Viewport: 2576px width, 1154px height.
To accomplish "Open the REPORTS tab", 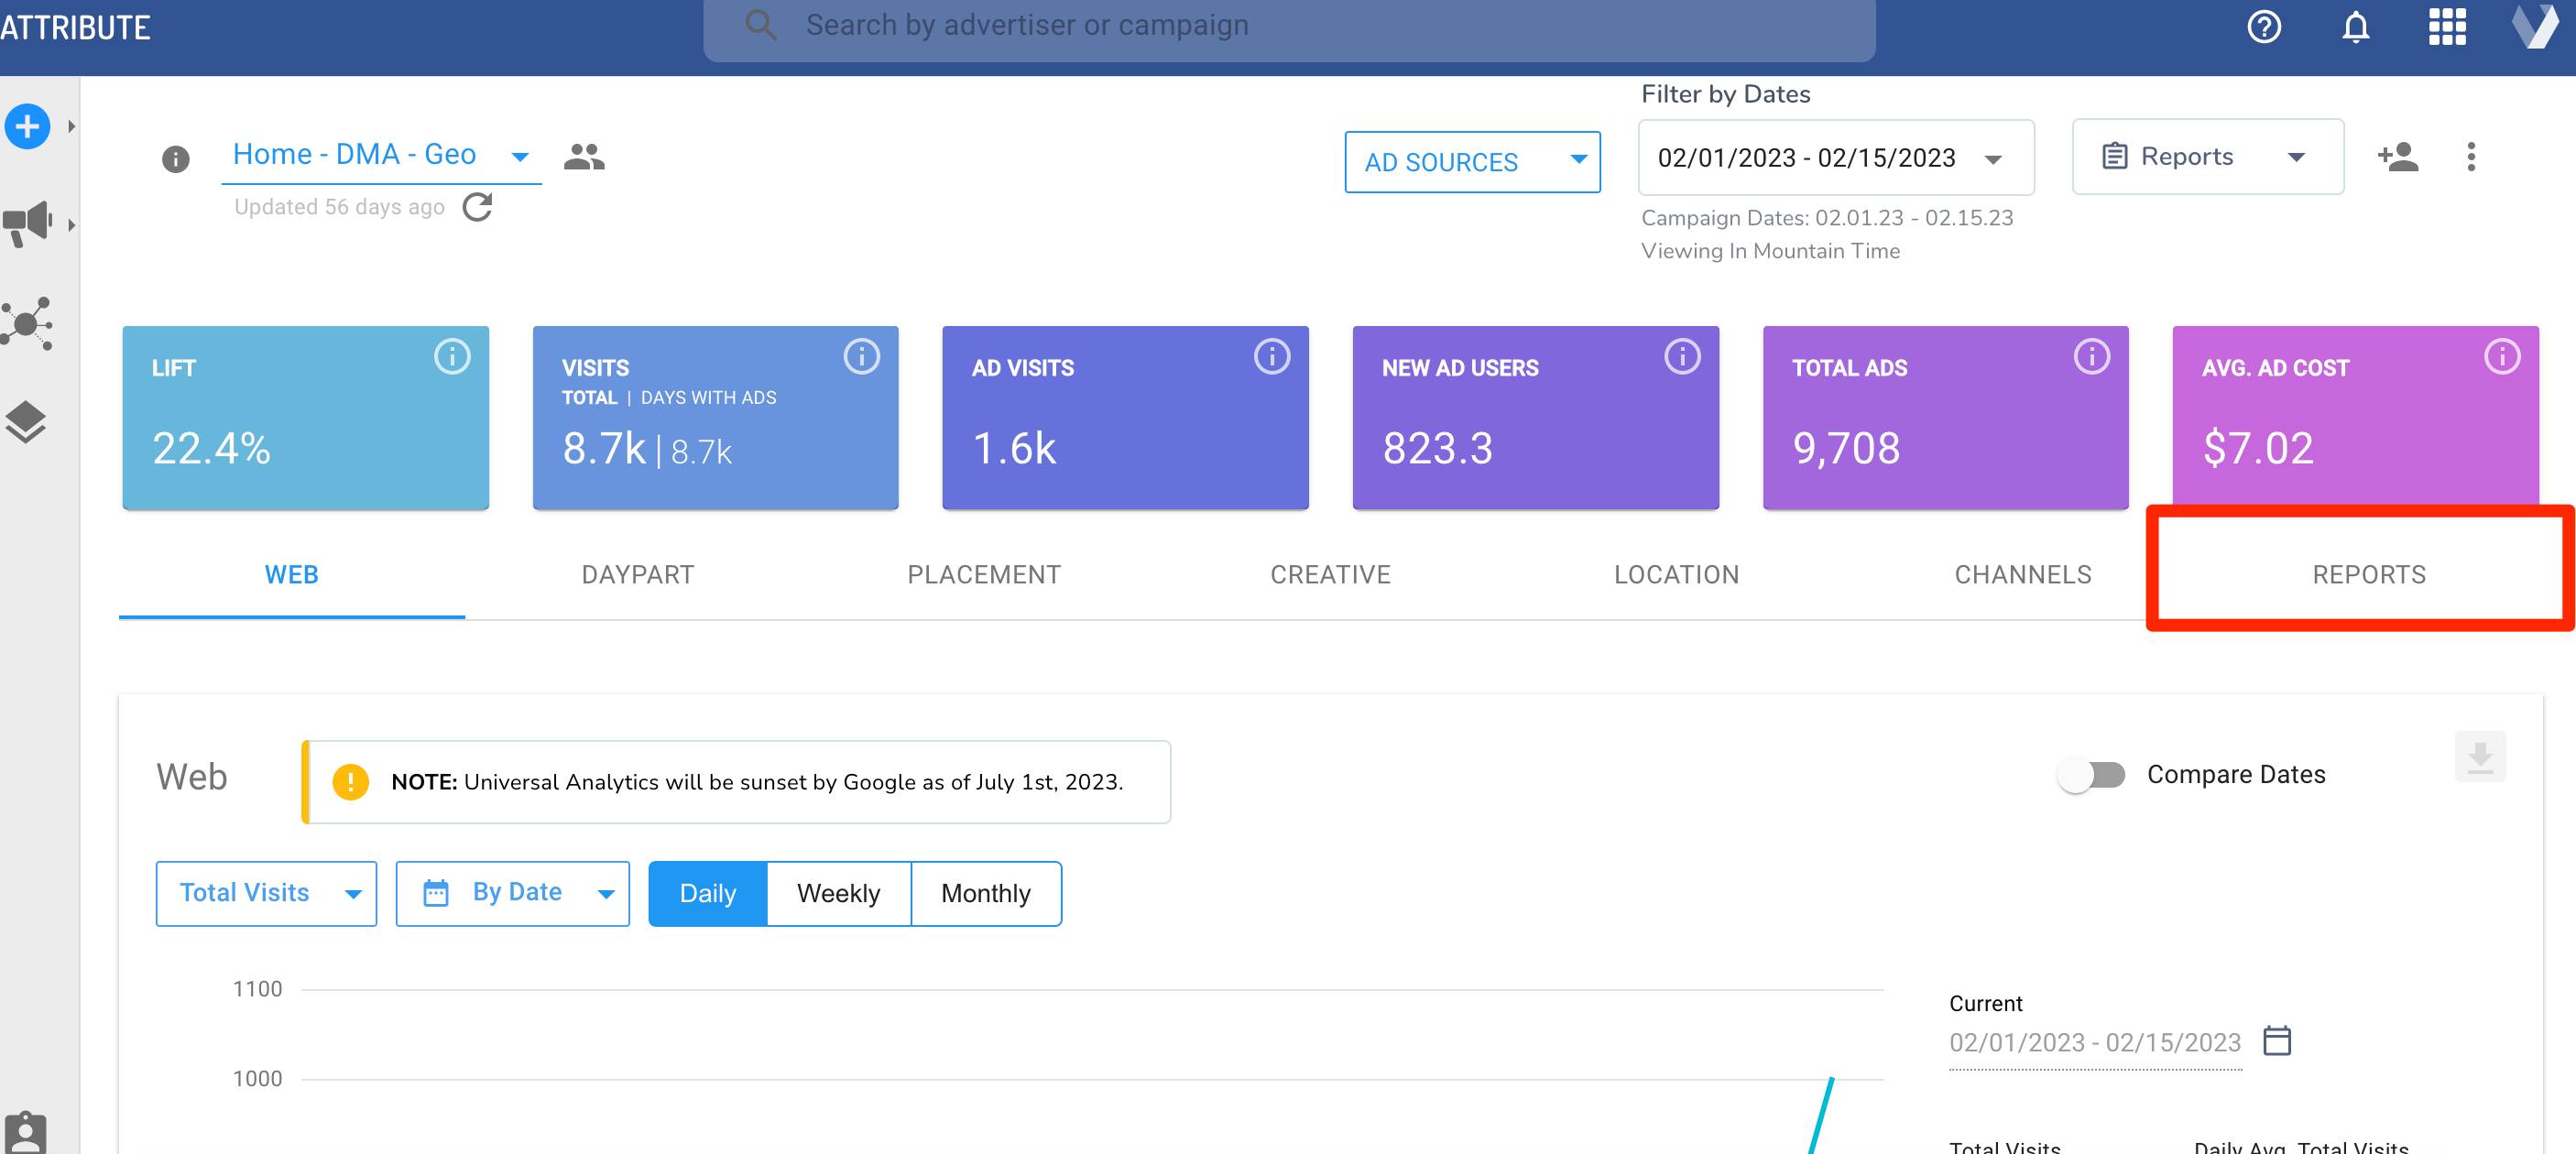I will (x=2369, y=574).
